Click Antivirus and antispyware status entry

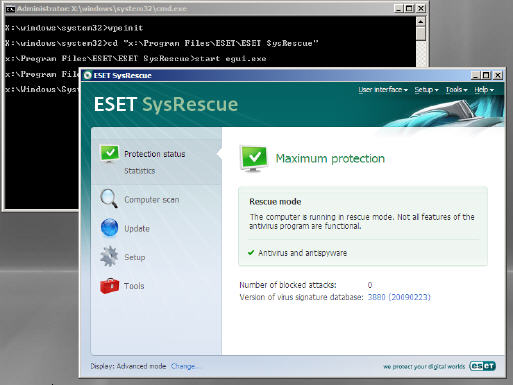tap(302, 253)
